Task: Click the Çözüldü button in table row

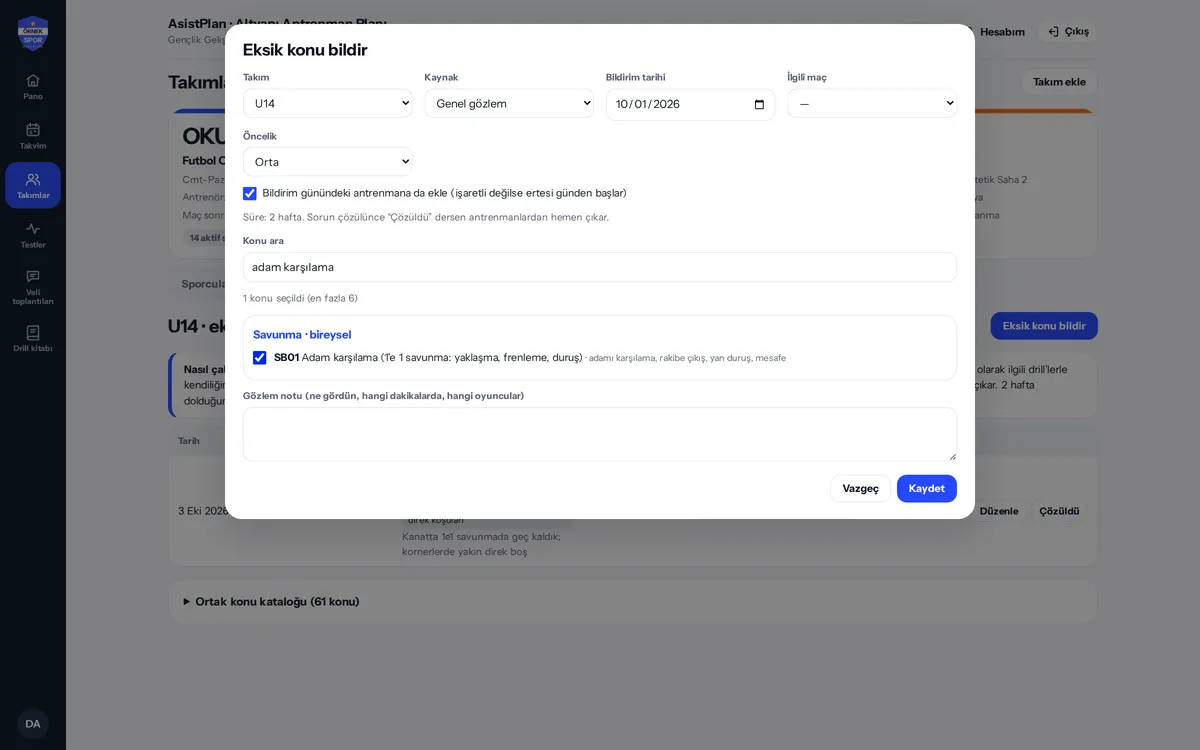Action: click(x=1059, y=511)
